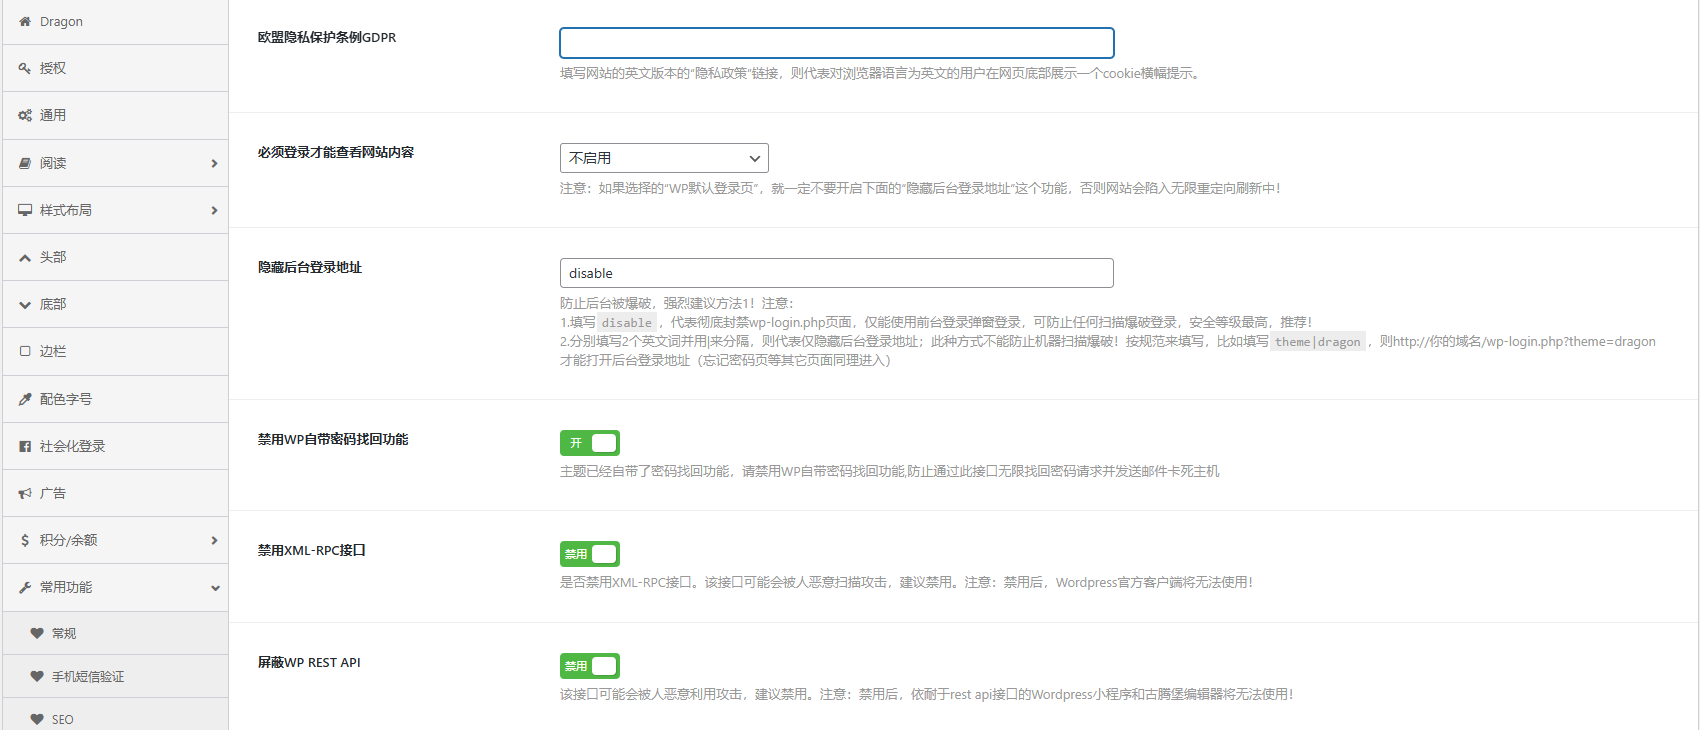Open the 常规 submenu item
Image resolution: width=1700 pixels, height=730 pixels.
pyautogui.click(x=64, y=633)
